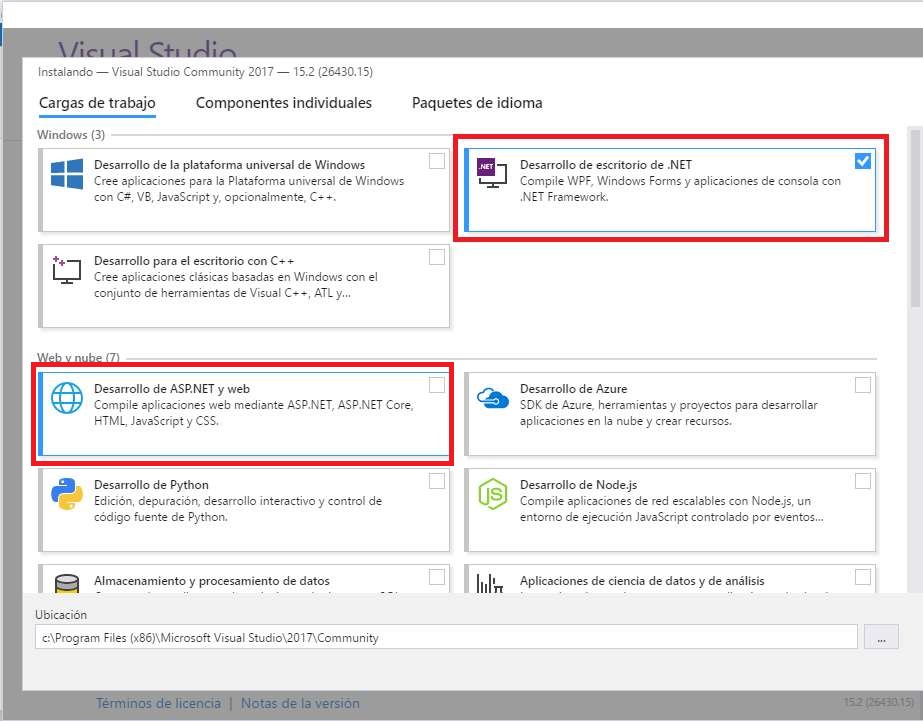The width and height of the screenshot is (923, 721).
Task: Uncheck Desarrollo de escritorio de .NET workload
Action: coord(863,160)
